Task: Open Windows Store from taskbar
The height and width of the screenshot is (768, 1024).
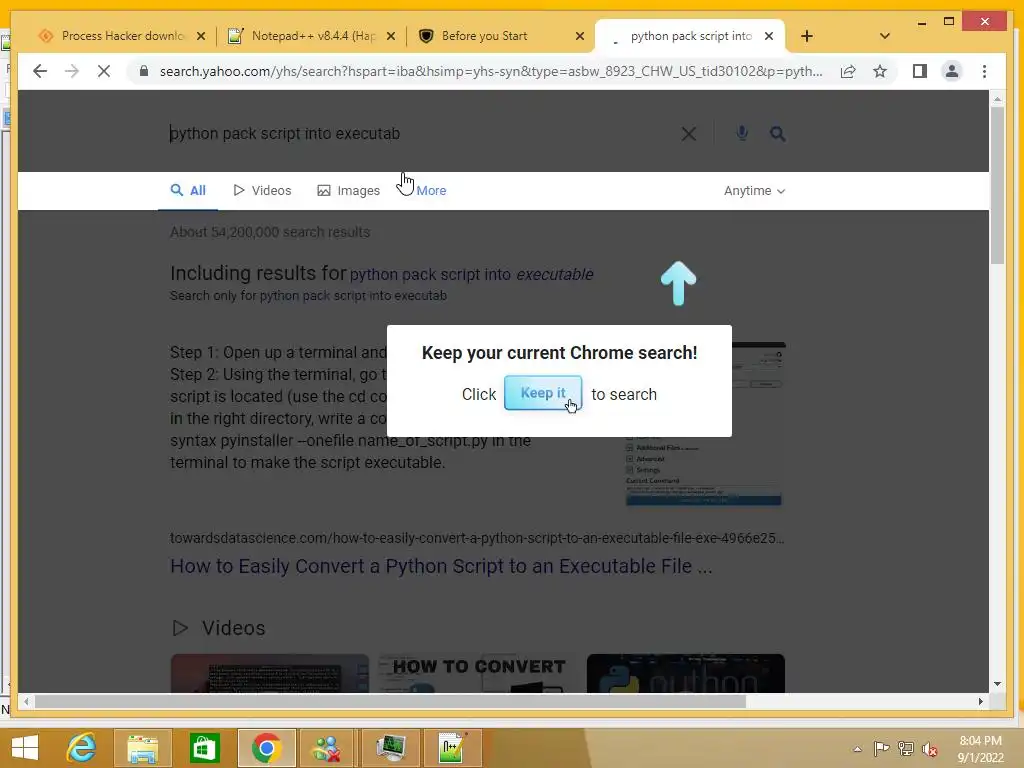Action: click(x=204, y=748)
